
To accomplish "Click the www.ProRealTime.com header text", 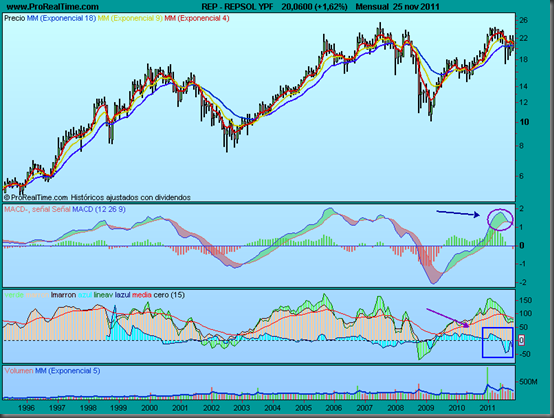I will pos(53,7).
